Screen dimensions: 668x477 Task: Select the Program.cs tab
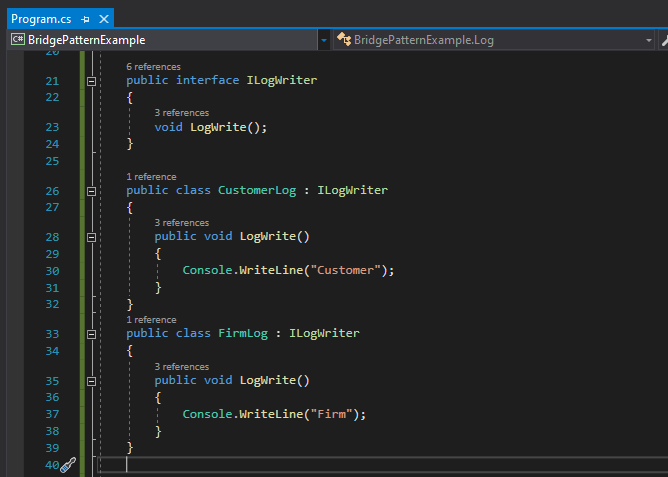(41, 19)
